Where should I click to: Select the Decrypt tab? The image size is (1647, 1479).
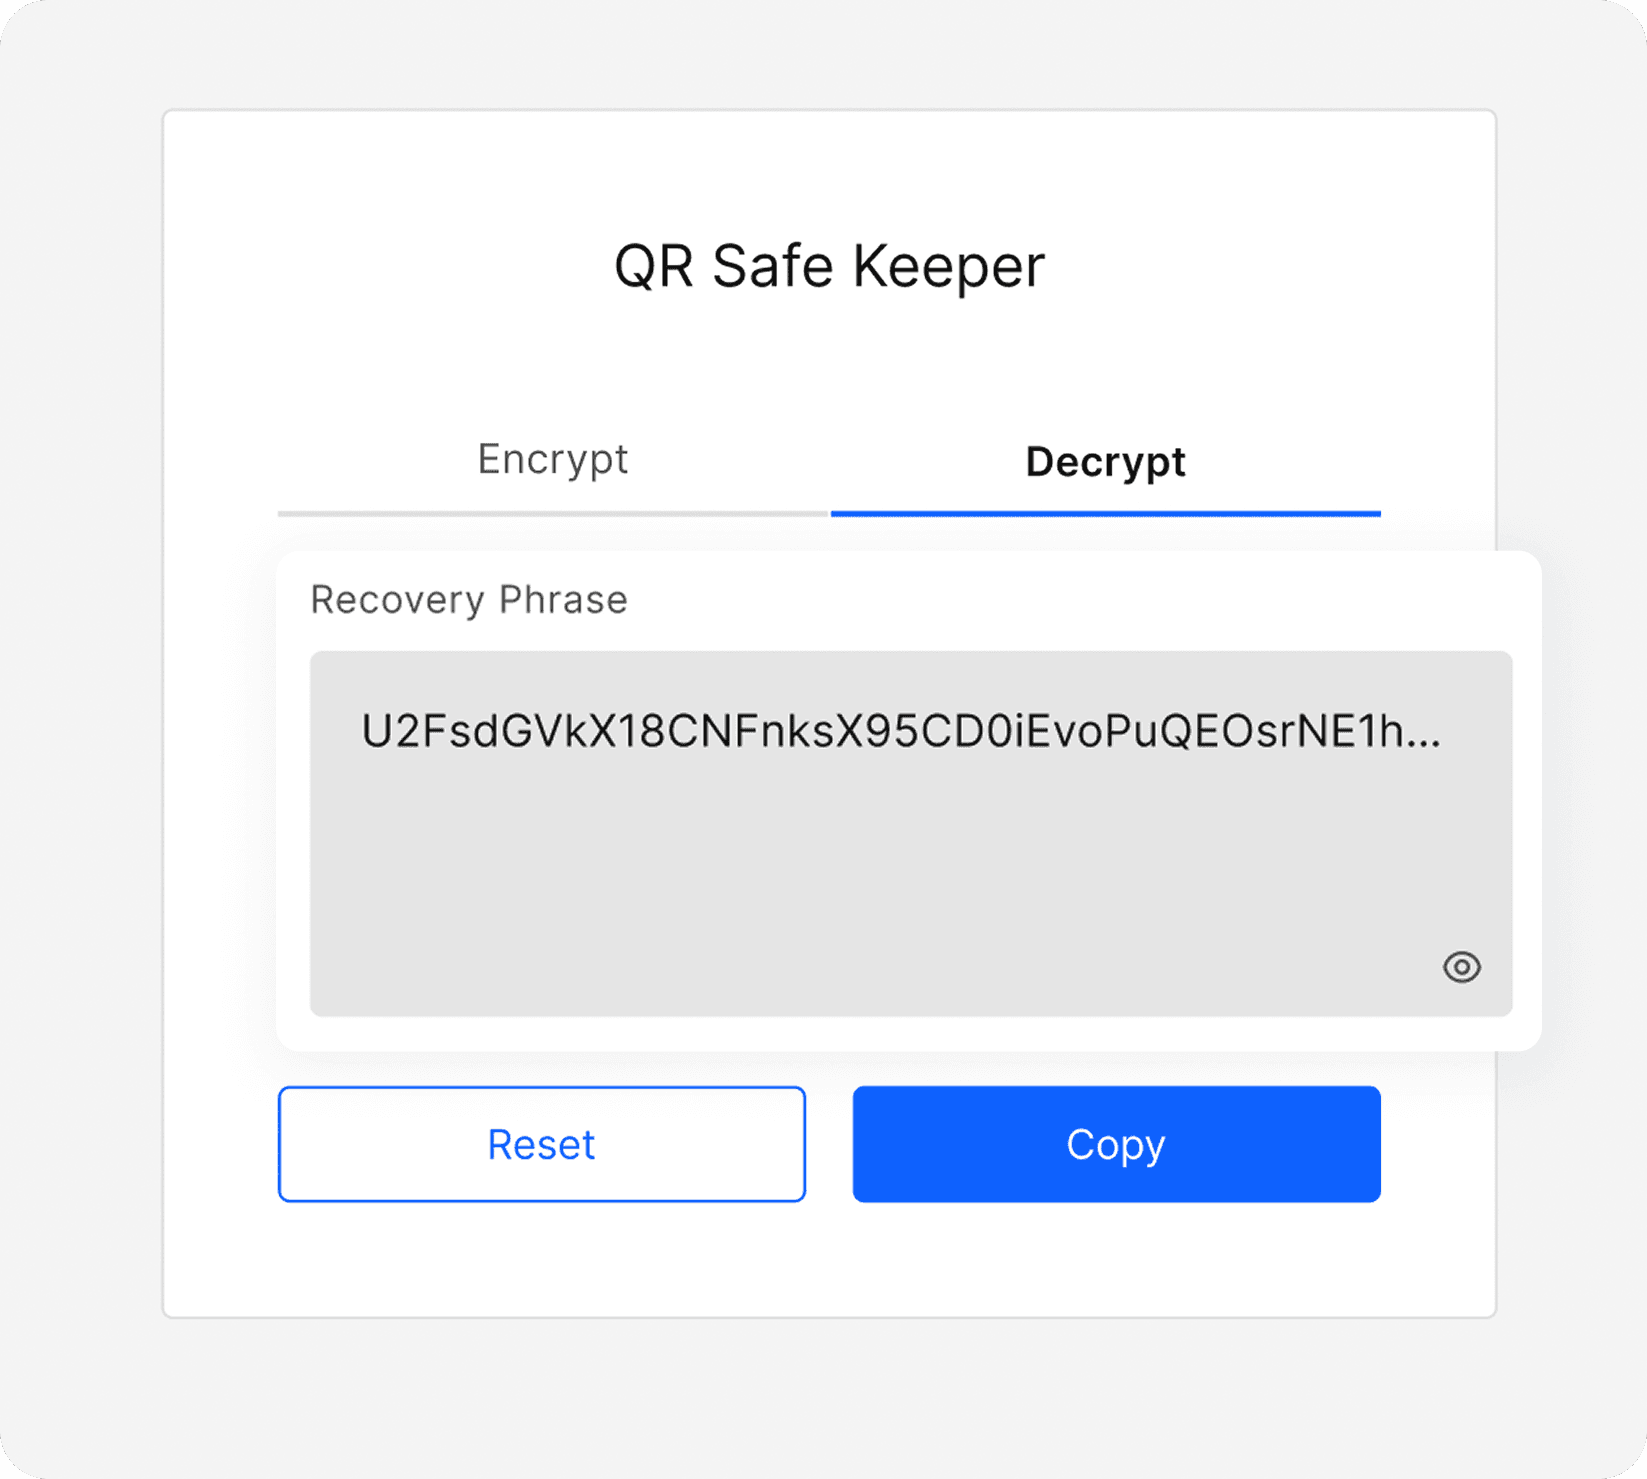click(x=1105, y=461)
